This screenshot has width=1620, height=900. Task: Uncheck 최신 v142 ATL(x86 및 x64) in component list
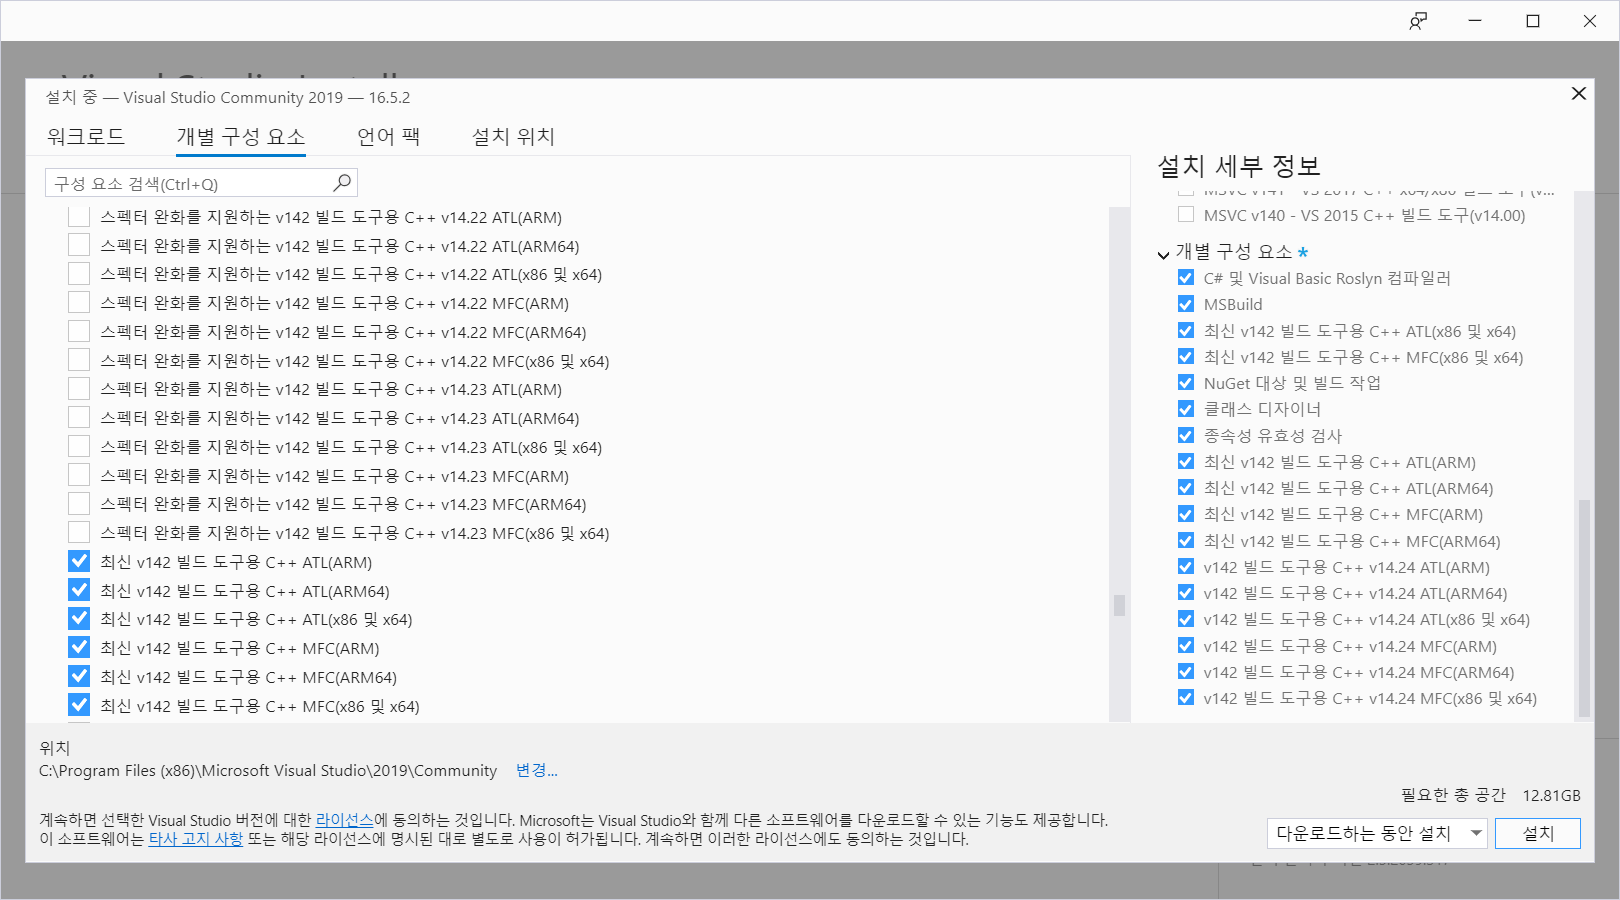click(x=79, y=619)
